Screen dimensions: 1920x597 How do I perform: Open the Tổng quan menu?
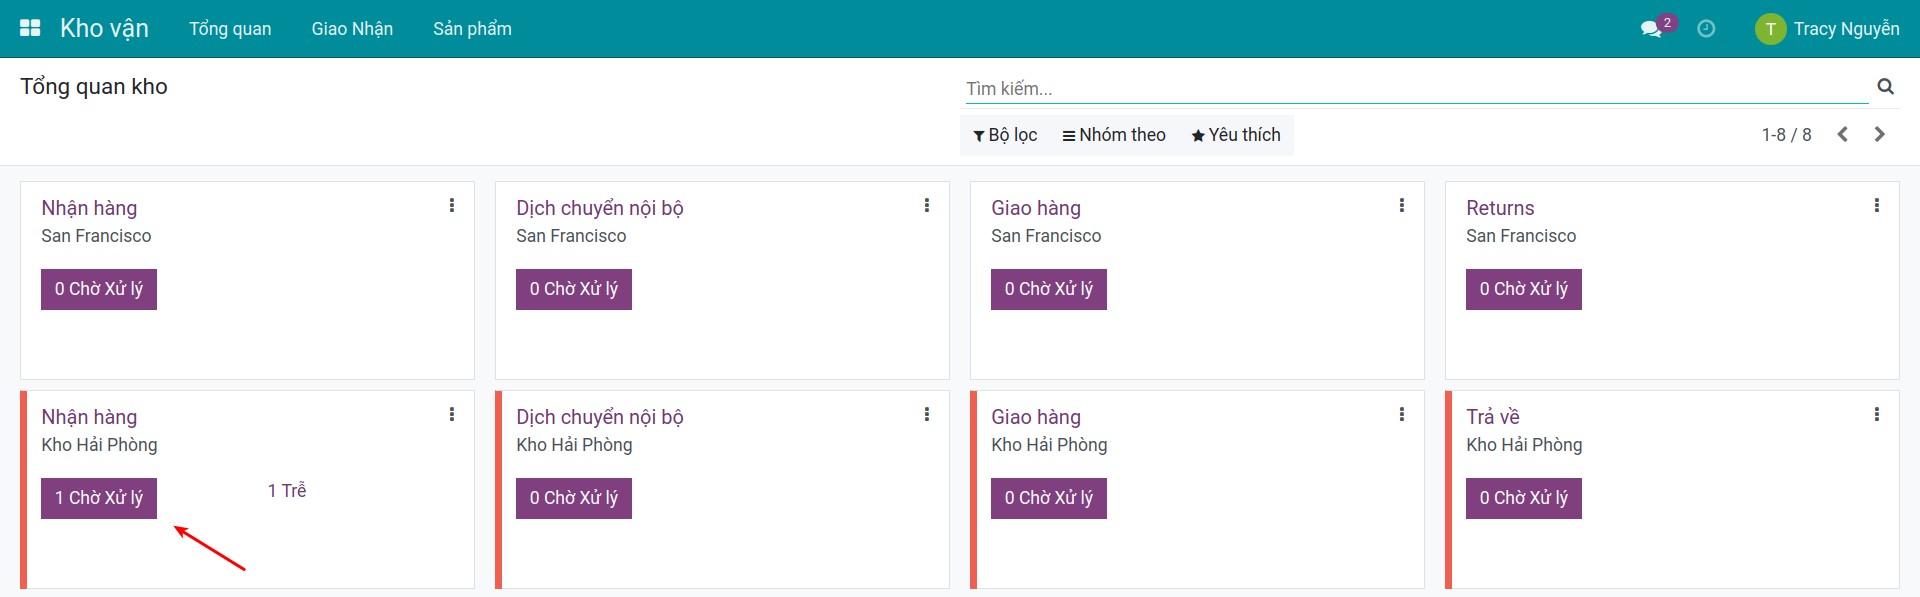230,29
